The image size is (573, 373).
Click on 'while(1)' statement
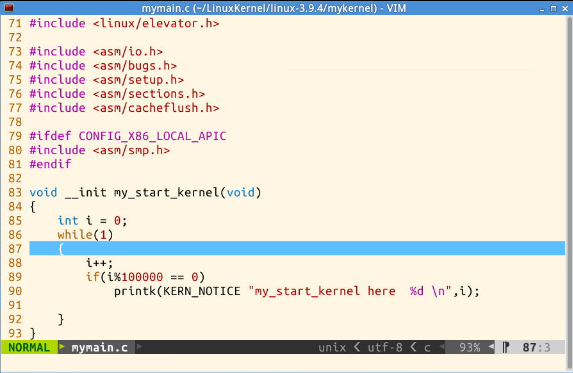coord(86,235)
